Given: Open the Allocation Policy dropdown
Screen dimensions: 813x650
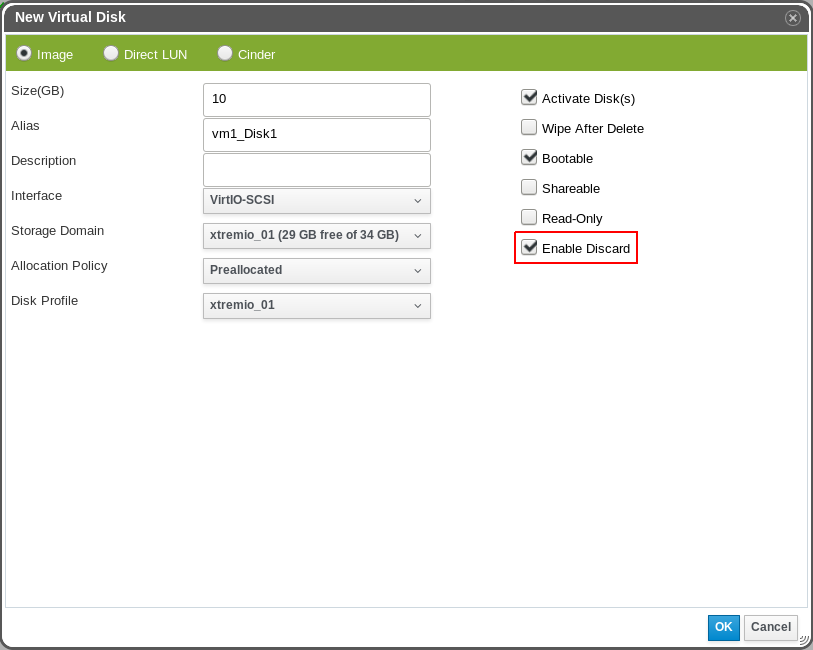Looking at the screenshot, I should (x=316, y=271).
